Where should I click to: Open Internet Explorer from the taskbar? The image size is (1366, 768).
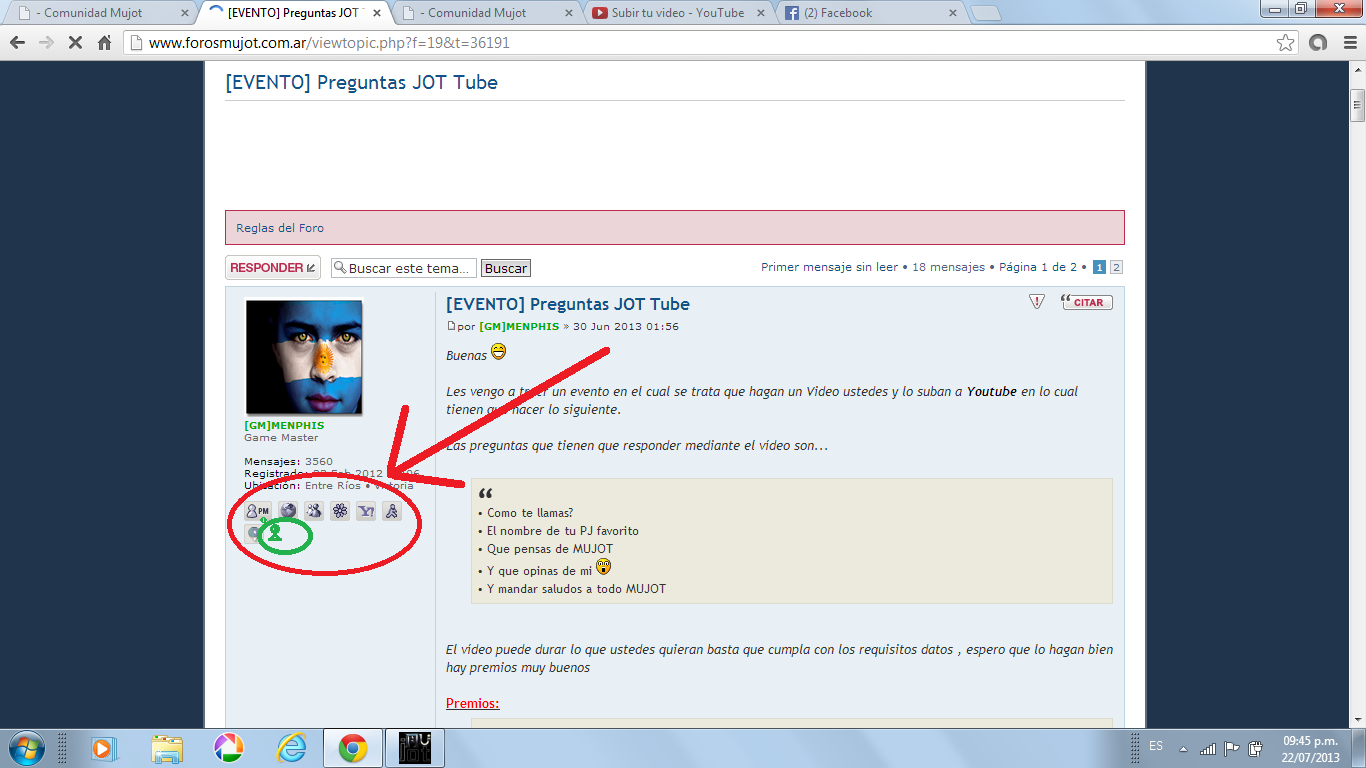(x=291, y=747)
